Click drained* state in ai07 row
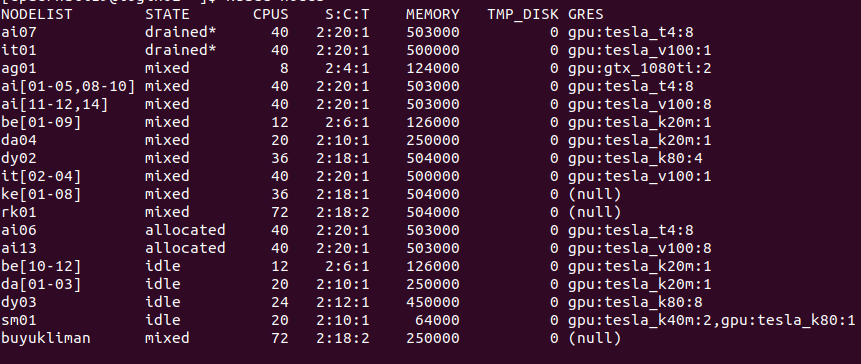This screenshot has height=364, width=861. coord(180,32)
